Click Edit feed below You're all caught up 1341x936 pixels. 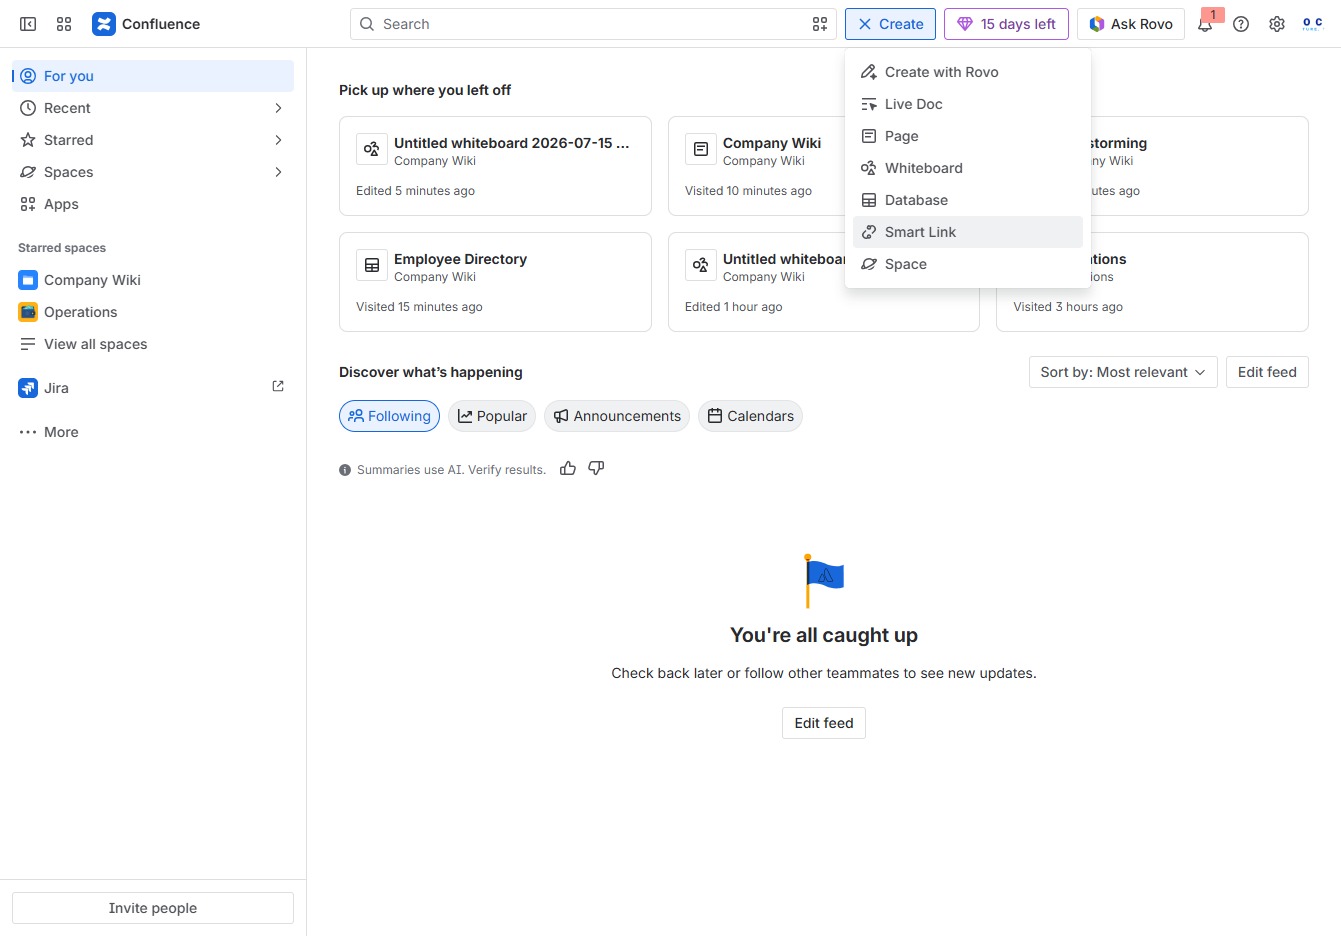pos(824,723)
